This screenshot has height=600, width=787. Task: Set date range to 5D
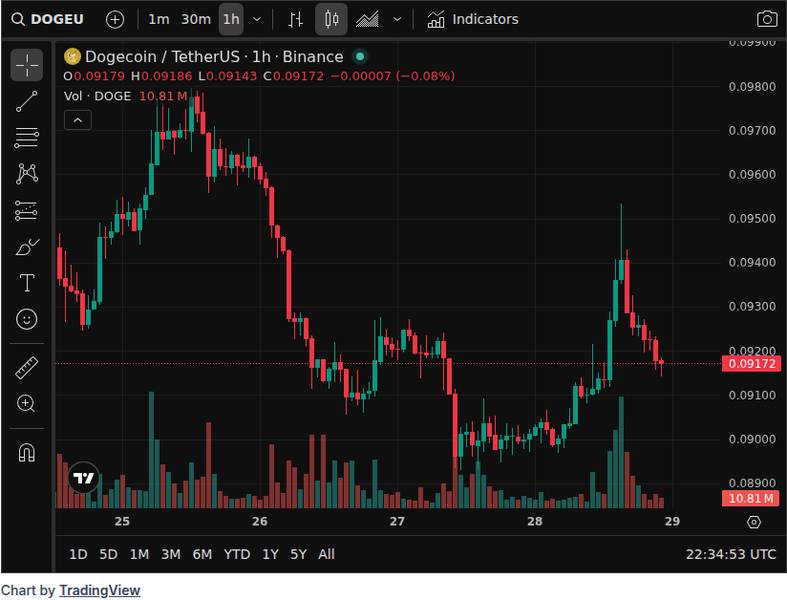coord(108,554)
